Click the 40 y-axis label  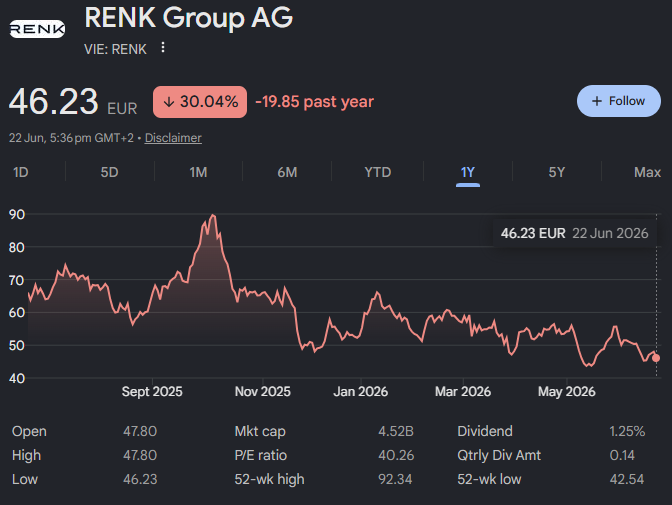[17, 379]
